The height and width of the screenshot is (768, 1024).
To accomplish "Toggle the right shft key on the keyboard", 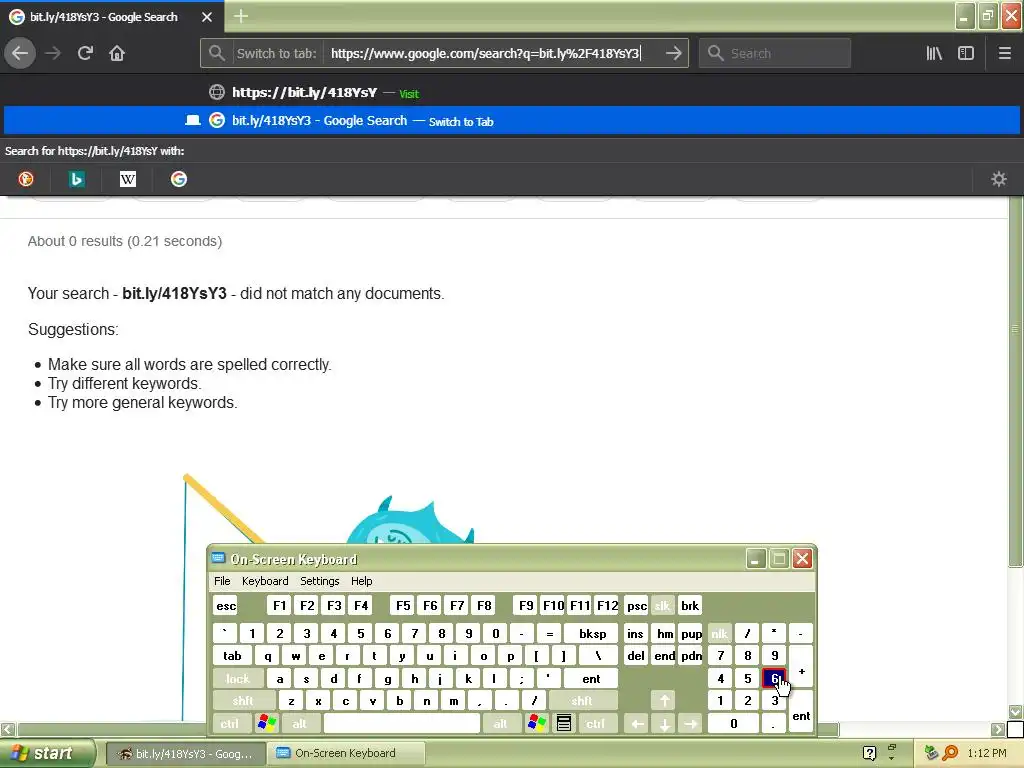I will (582, 701).
